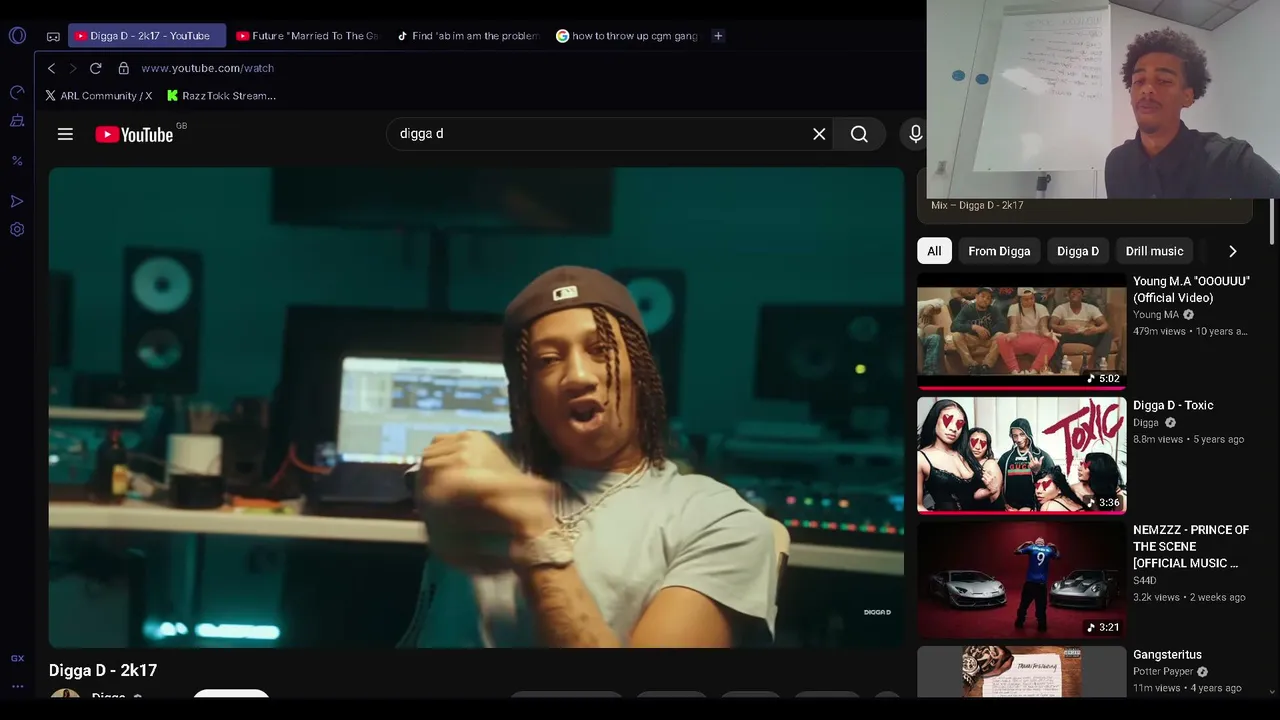Click the GX icon at sidebar bottom
Screen dimensions: 1280x720
point(17,658)
